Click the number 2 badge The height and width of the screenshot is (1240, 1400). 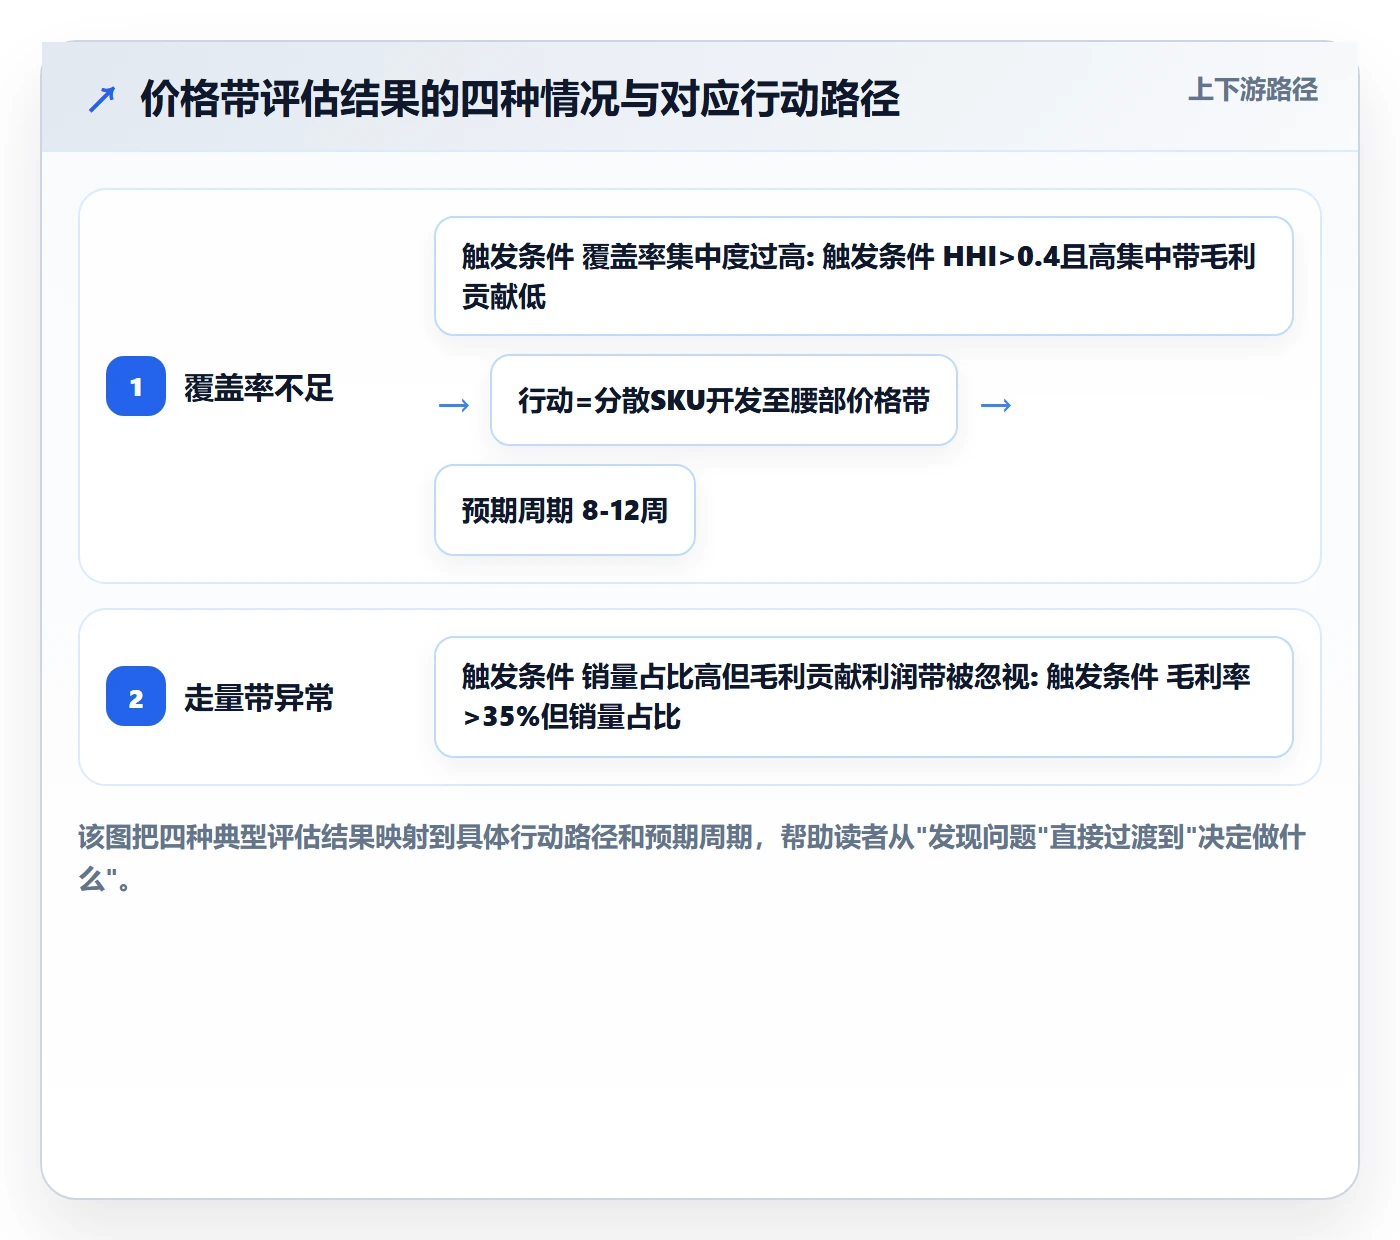tap(136, 696)
